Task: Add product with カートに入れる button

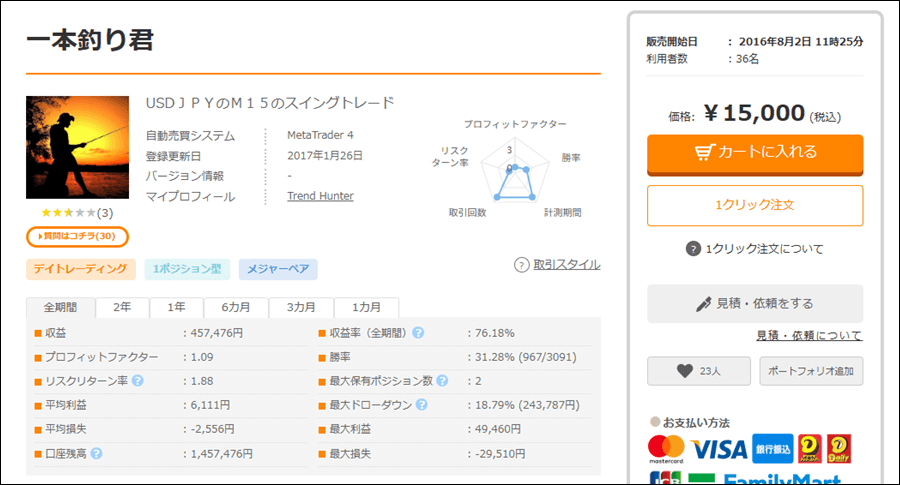Action: pyautogui.click(x=755, y=152)
